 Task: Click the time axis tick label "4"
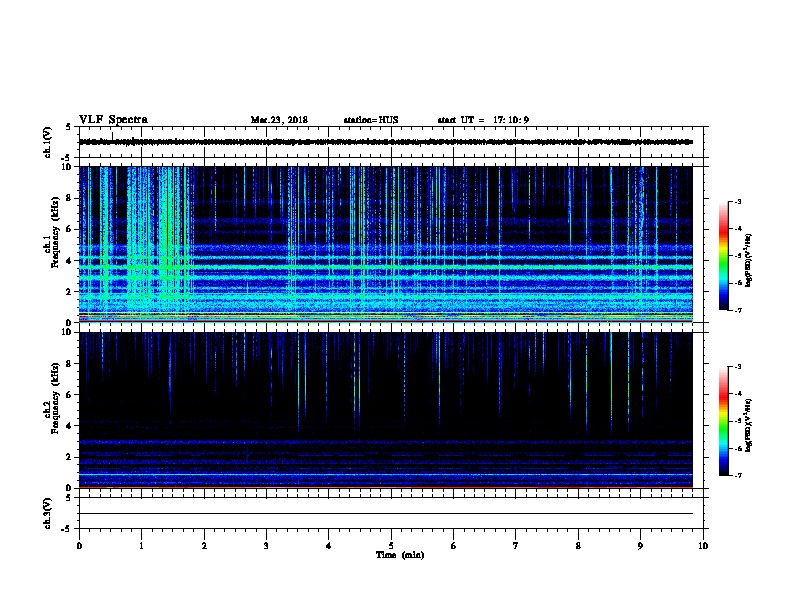(x=329, y=546)
